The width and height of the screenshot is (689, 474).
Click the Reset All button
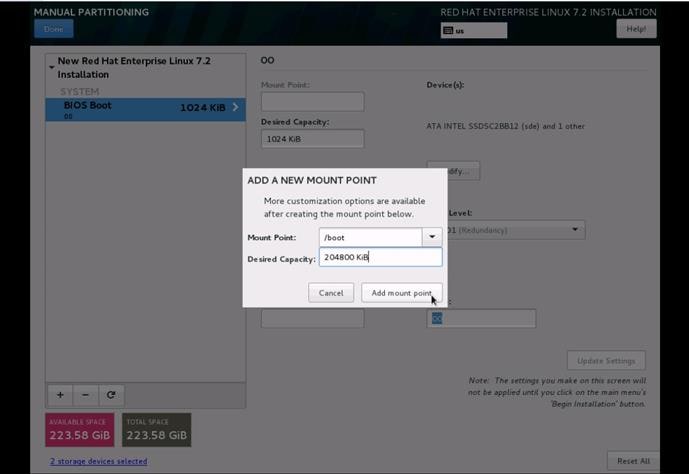tap(633, 461)
